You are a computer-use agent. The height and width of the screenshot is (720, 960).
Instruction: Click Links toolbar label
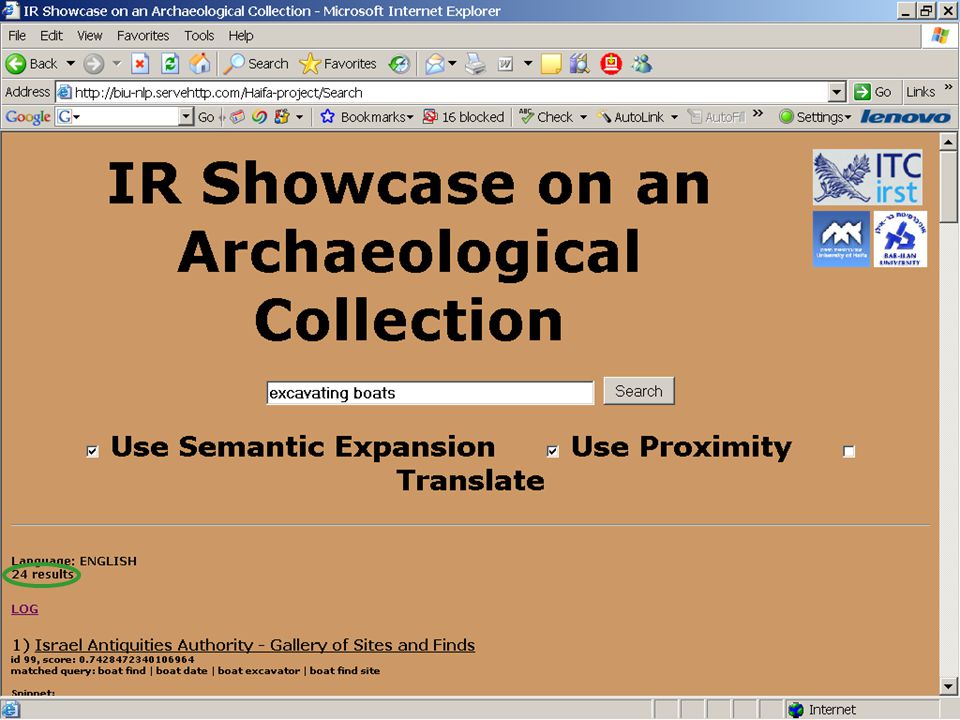920,92
